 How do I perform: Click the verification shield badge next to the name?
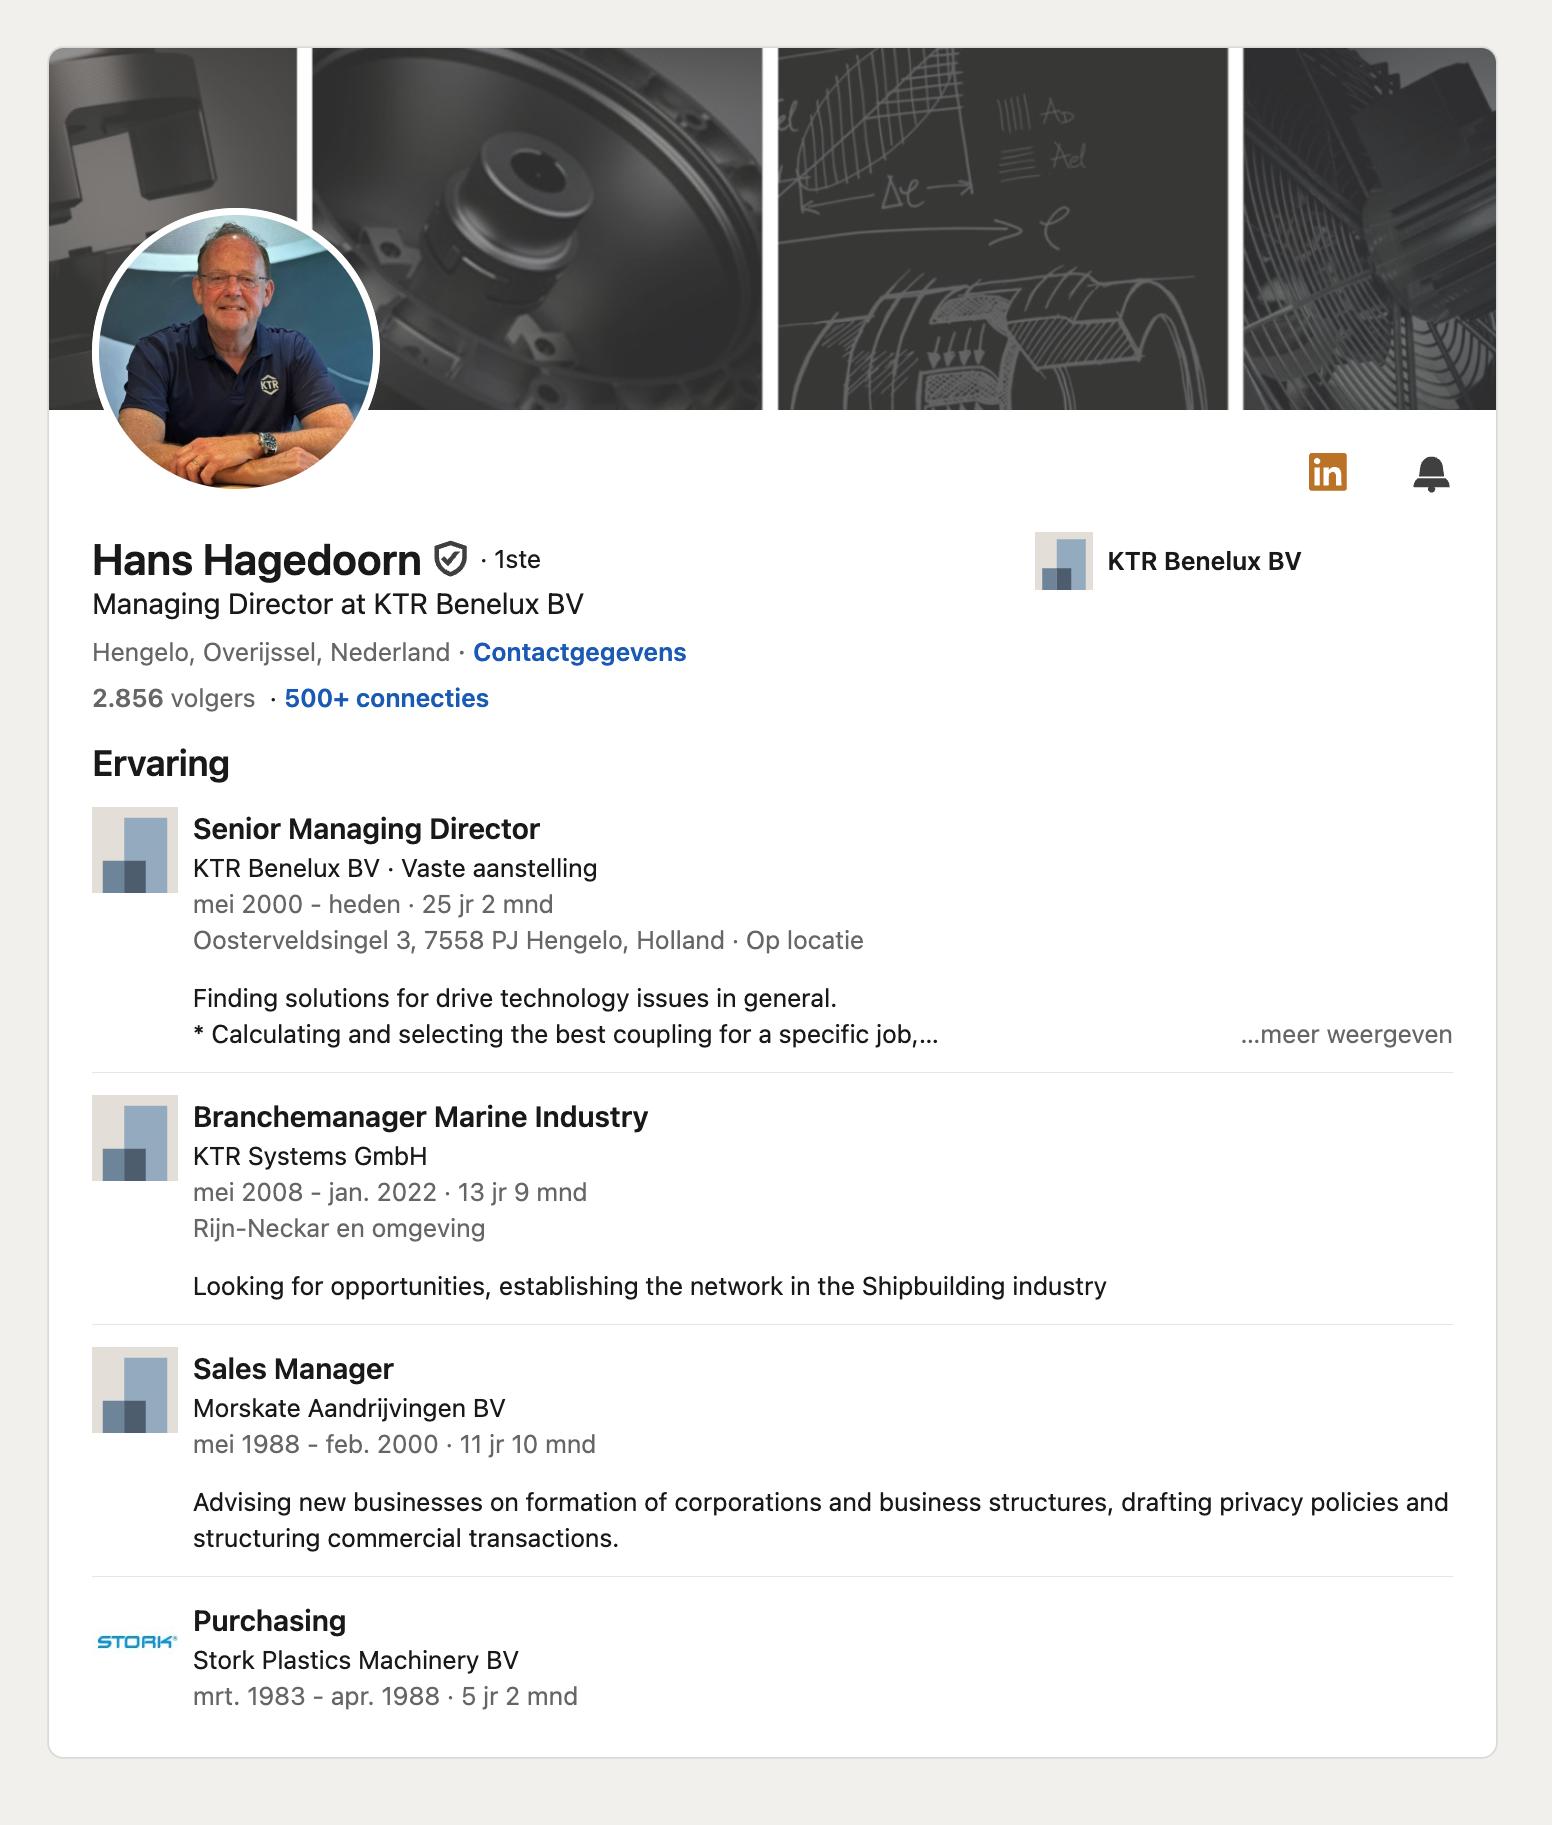451,559
